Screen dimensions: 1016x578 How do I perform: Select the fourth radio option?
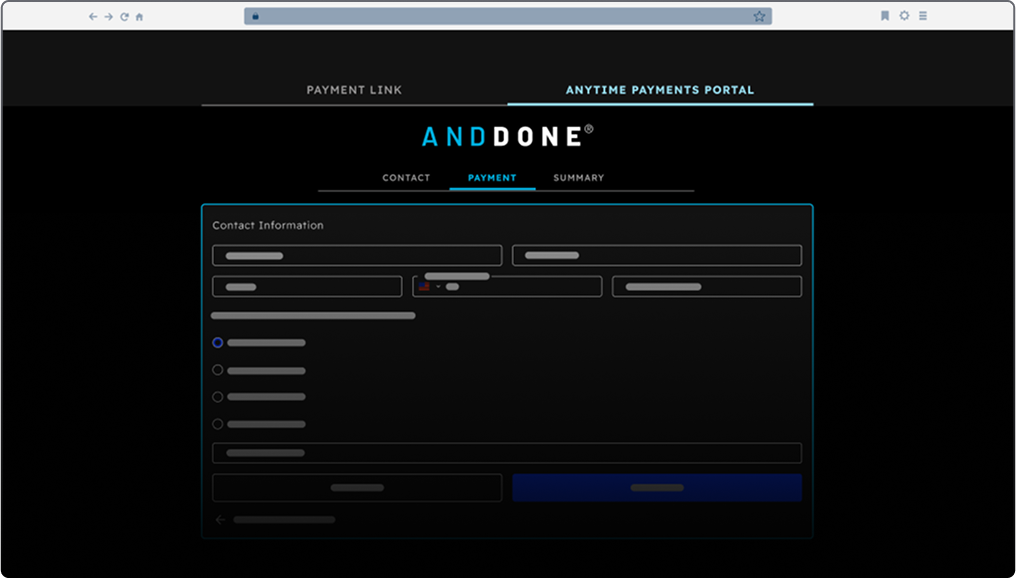pos(218,424)
